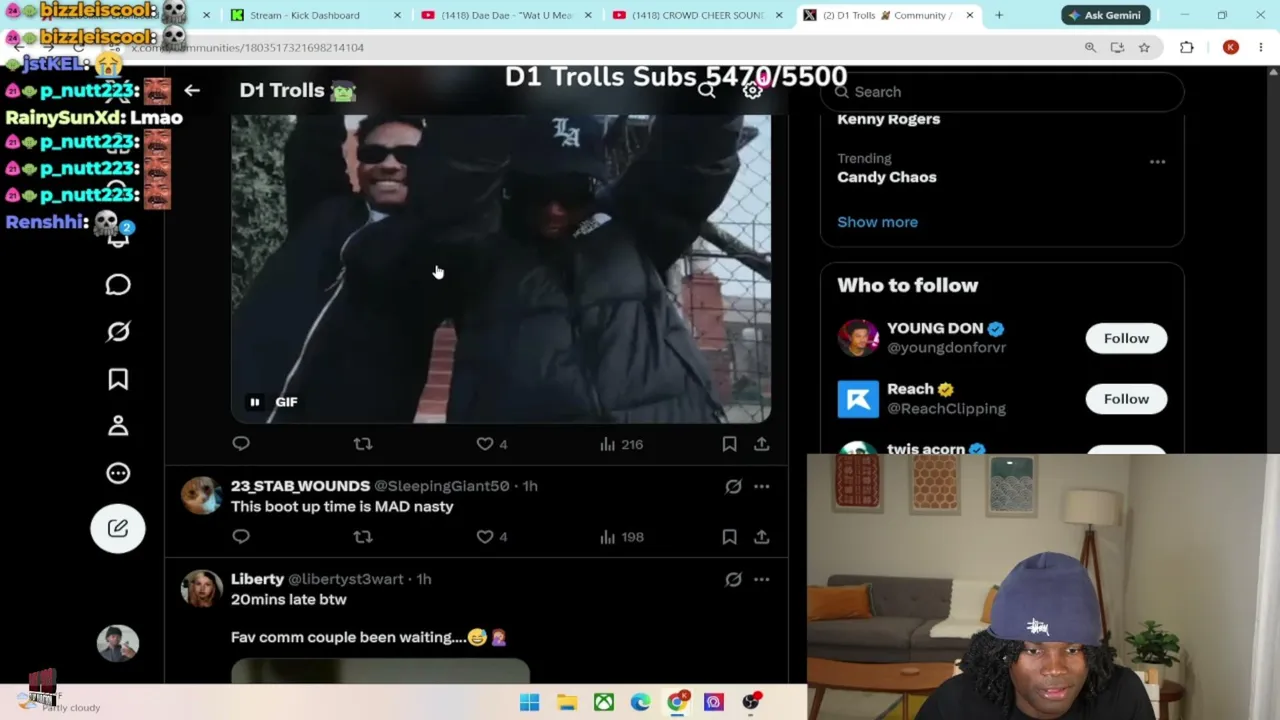Open Chrome's three-dot menu
This screenshot has height=720, width=1280.
coord(1260,47)
